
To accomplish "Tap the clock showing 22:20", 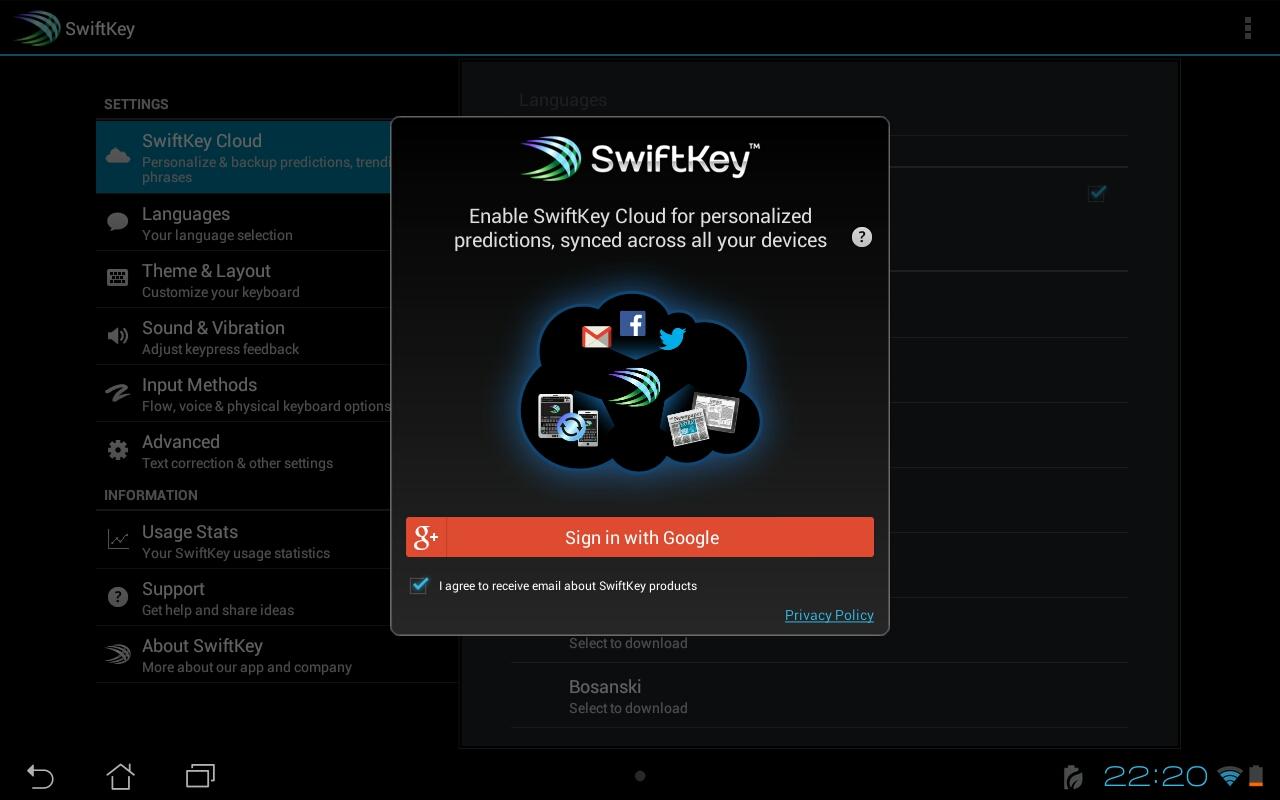I will pos(1155,776).
